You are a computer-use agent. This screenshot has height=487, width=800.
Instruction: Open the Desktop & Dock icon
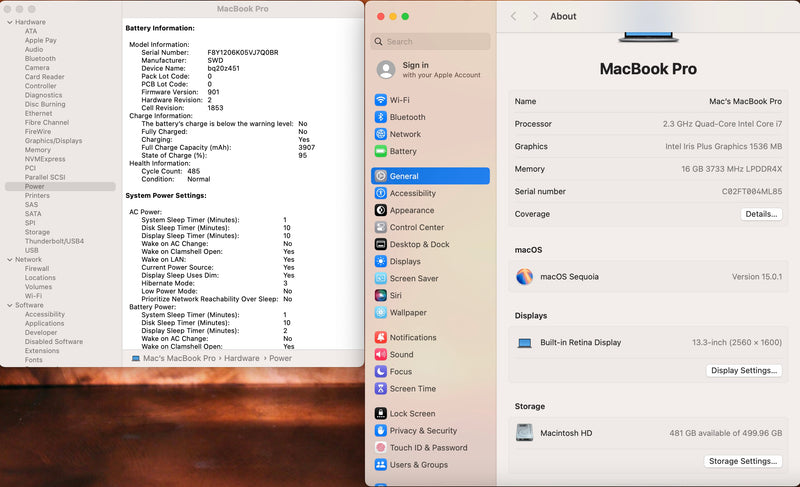coord(381,244)
